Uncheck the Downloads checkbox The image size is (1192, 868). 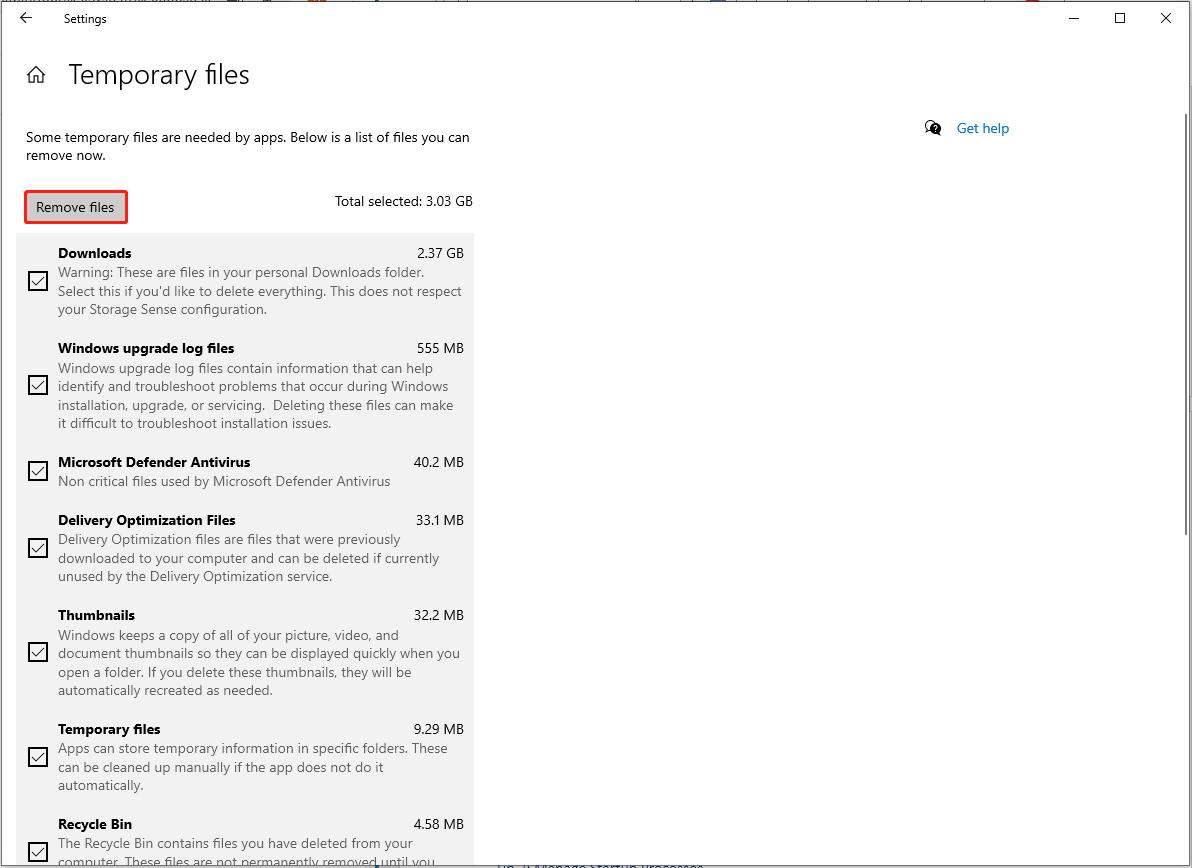pos(37,281)
